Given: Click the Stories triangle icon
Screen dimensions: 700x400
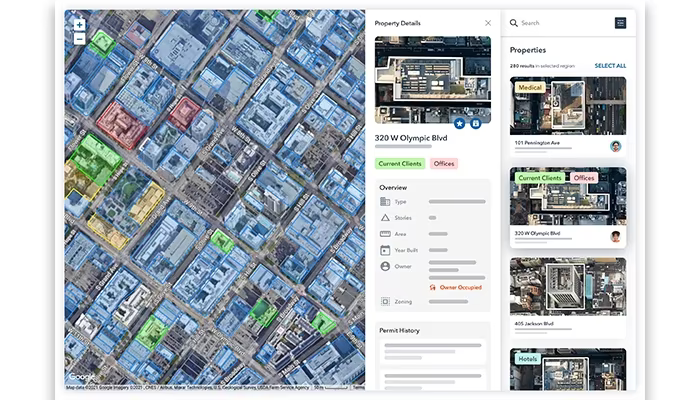Looking at the screenshot, I should 385,218.
